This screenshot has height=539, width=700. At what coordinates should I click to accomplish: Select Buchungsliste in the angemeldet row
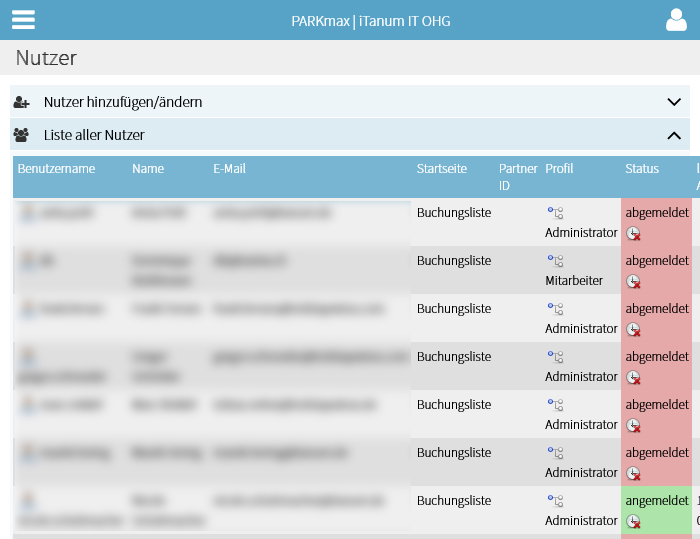454,501
